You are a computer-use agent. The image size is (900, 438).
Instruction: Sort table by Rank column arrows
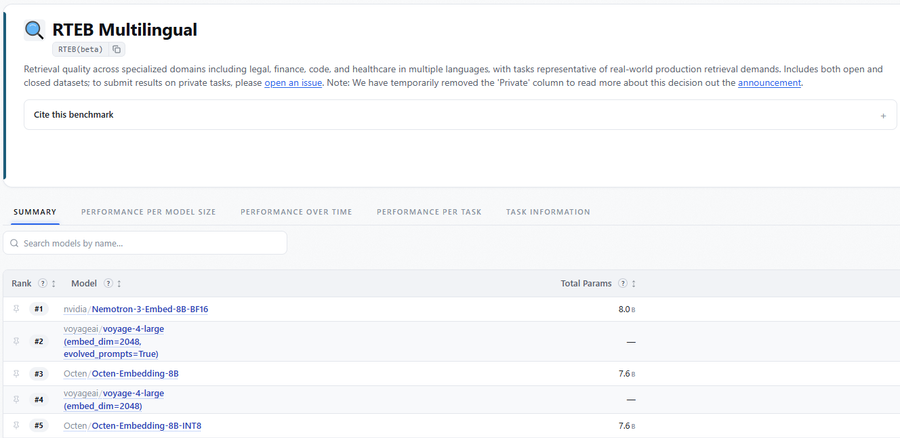54,284
